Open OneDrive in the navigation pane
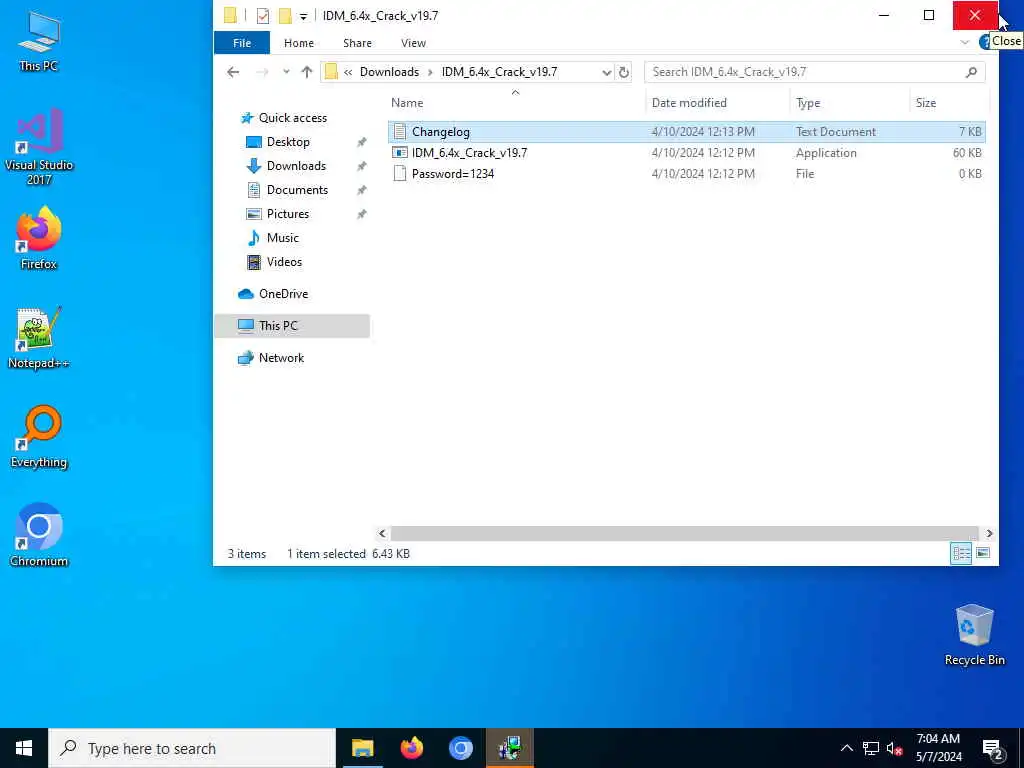 (x=283, y=294)
